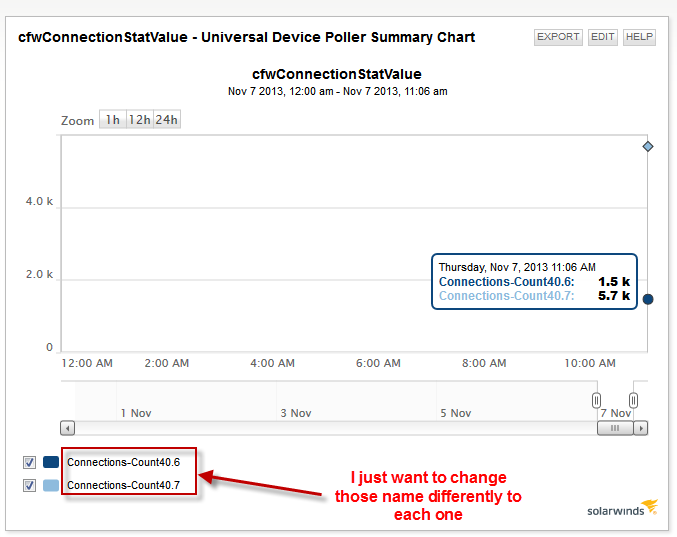Click the Universal Device Poller Summary Chart title
This screenshot has height=537, width=677.
pos(247,37)
